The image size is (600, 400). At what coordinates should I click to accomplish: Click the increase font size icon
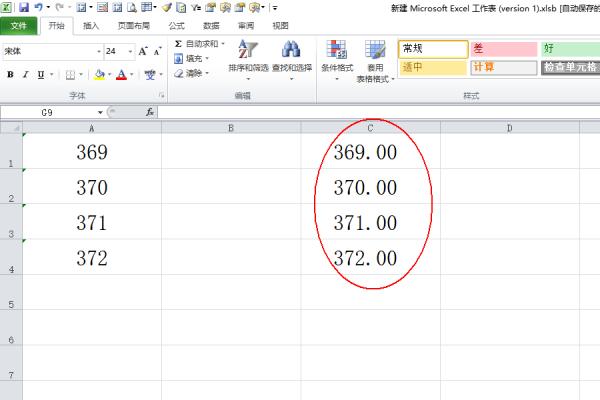143,51
